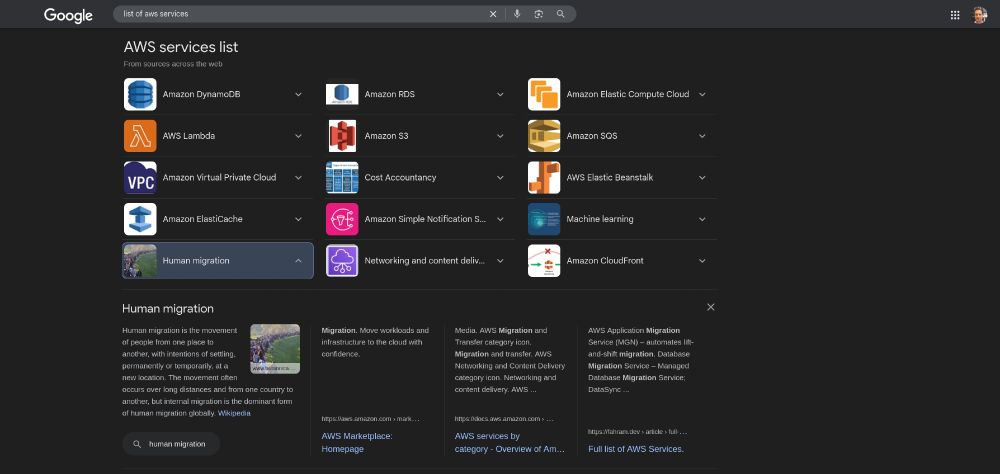This screenshot has height=474, width=1000.
Task: Click the docs.aws.amazon.com source URL
Action: [504, 419]
